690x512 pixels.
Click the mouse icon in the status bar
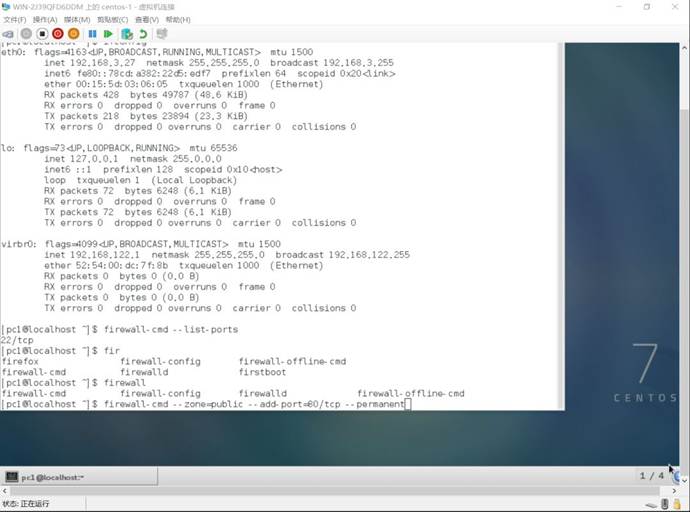tap(664, 504)
